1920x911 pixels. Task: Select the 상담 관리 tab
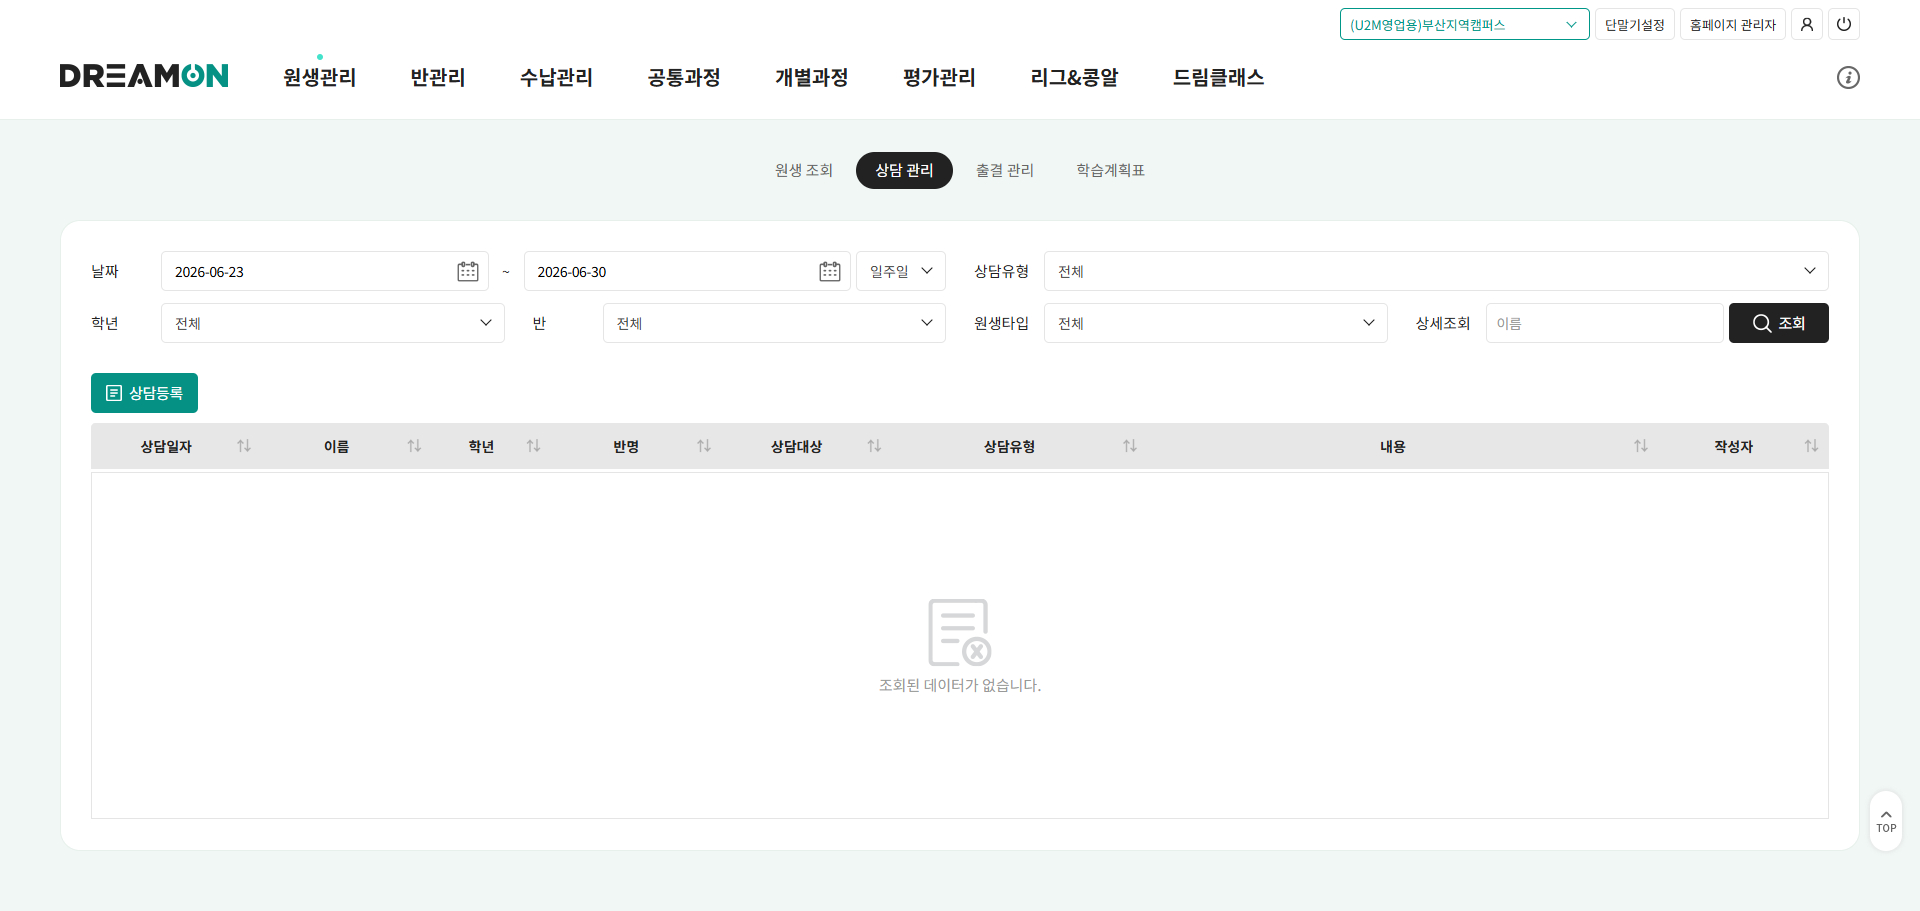904,170
